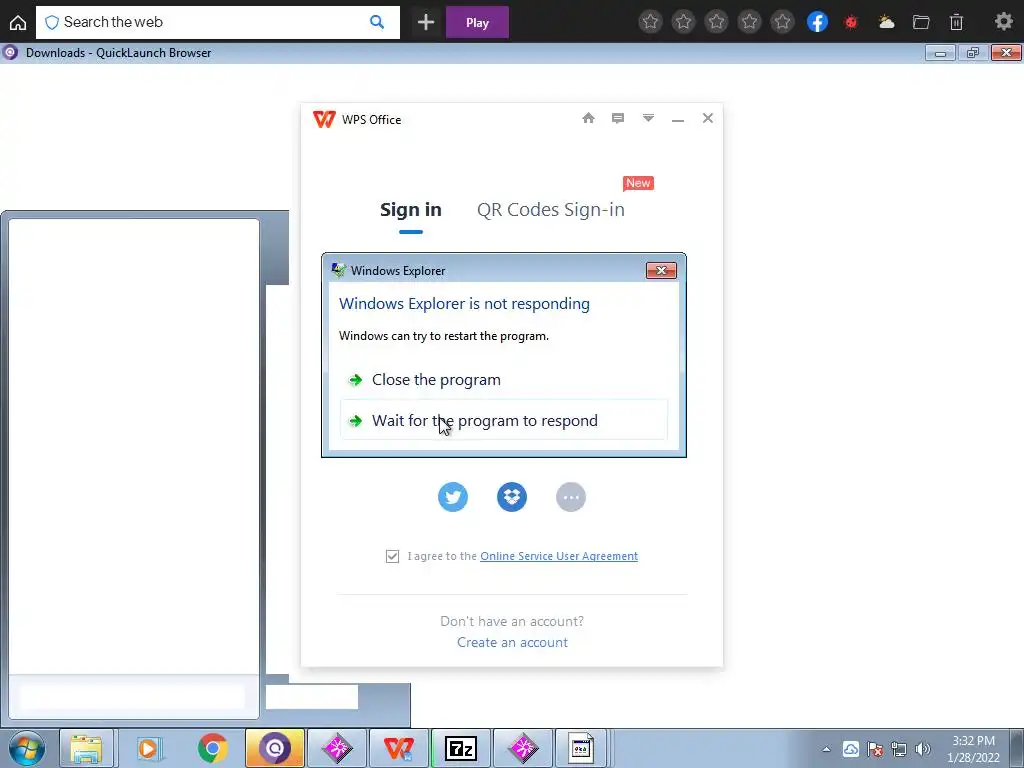The height and width of the screenshot is (768, 1024).
Task: Close the WPS Office sign-in window
Action: click(x=707, y=118)
